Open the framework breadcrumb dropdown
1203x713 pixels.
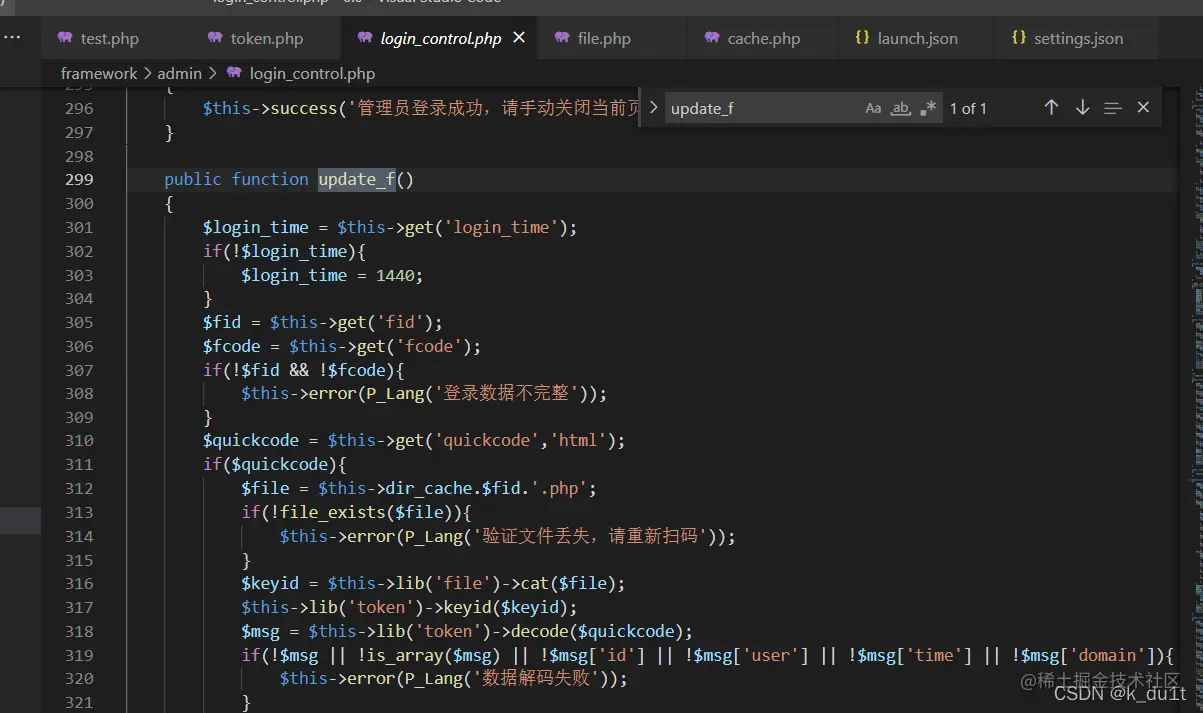coord(99,73)
